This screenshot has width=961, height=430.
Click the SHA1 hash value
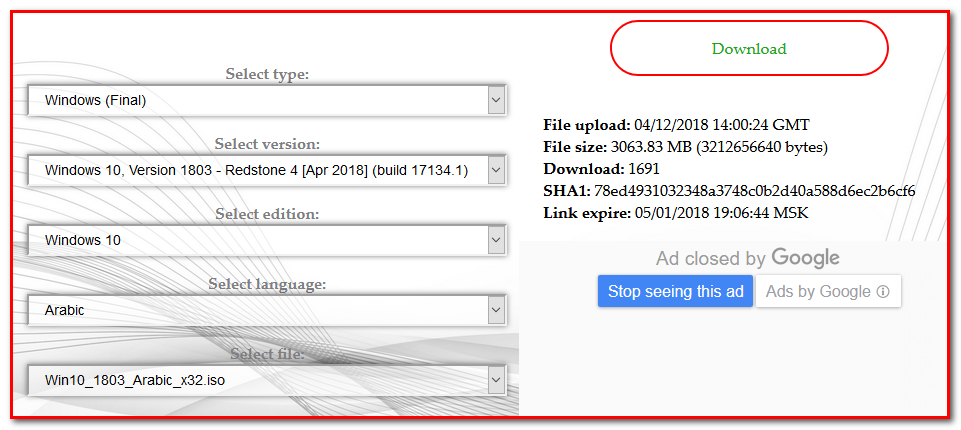click(754, 191)
